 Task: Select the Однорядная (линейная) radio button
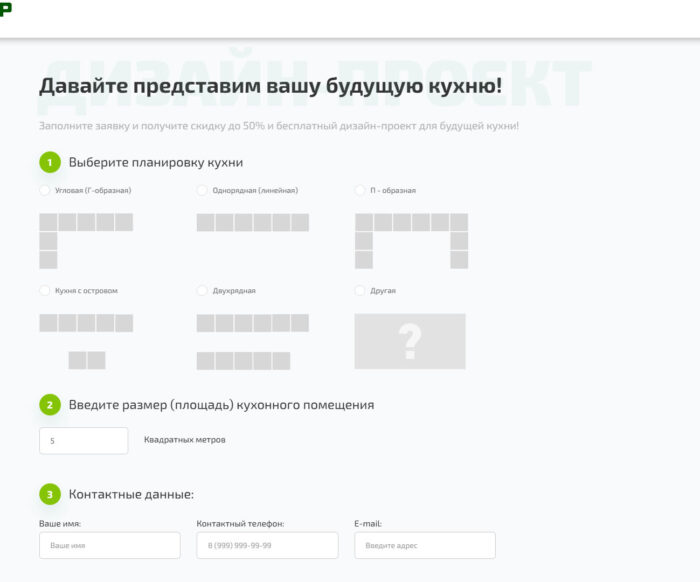[x=202, y=190]
